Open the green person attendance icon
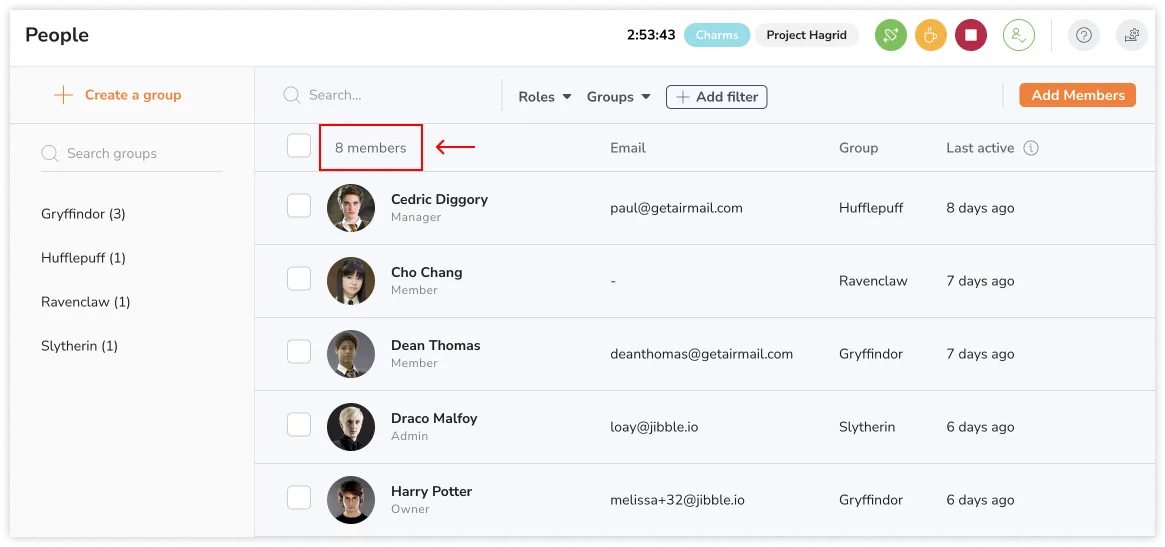Image resolution: width=1165 pixels, height=547 pixels. click(1018, 35)
